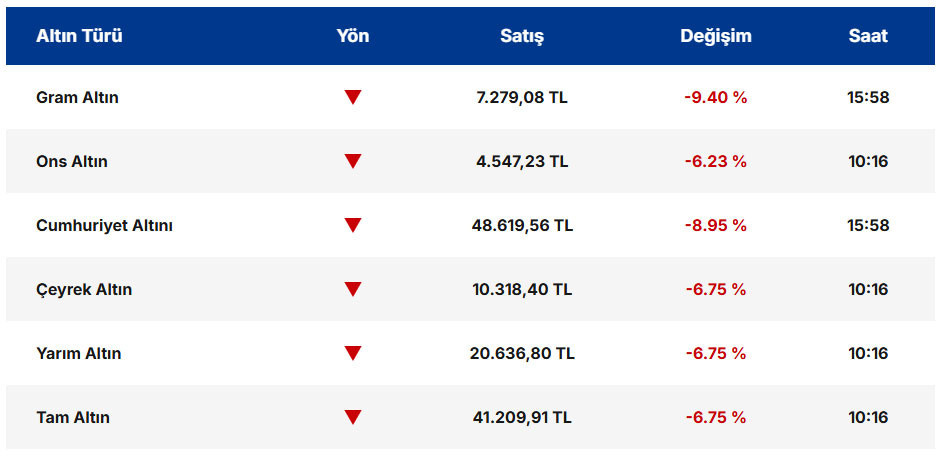The width and height of the screenshot is (951, 459).
Task: Click the Yön column header
Action: point(352,36)
